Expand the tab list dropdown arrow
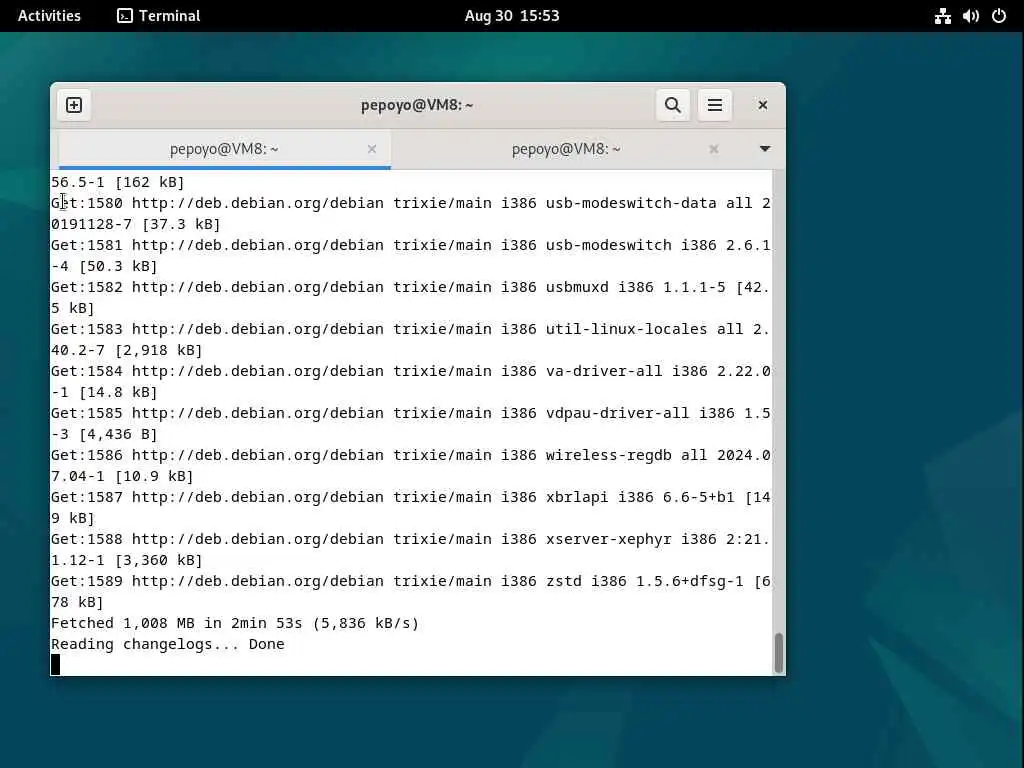1024x768 pixels. (x=765, y=149)
